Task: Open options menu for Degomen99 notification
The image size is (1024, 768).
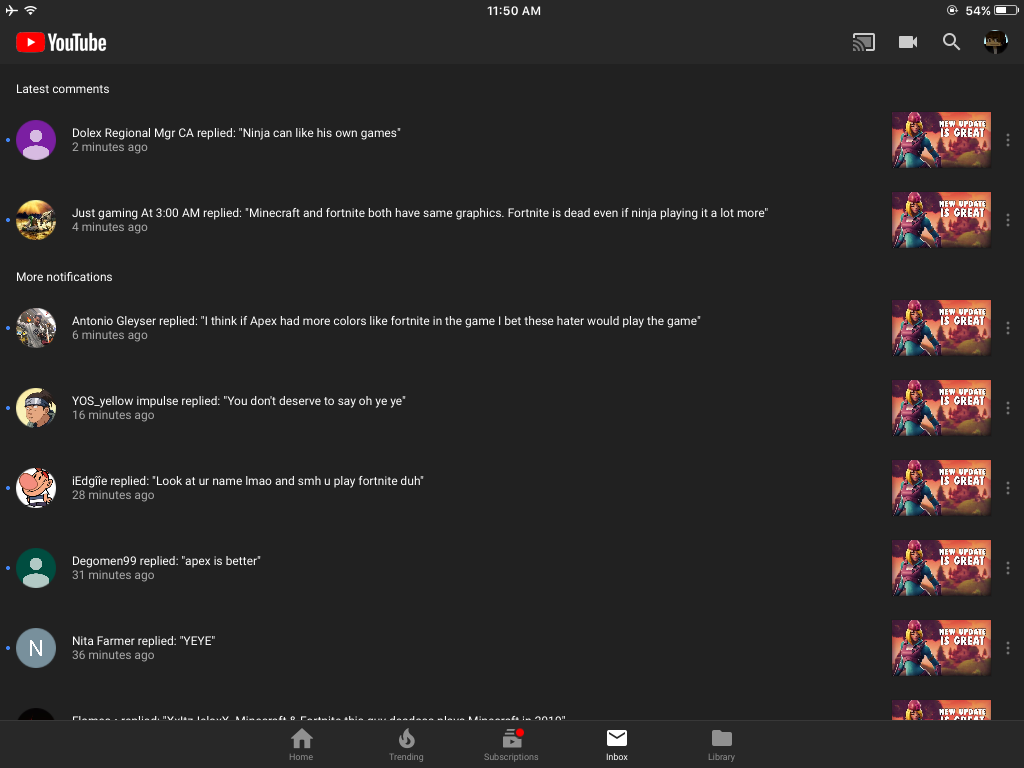Action: (1008, 568)
